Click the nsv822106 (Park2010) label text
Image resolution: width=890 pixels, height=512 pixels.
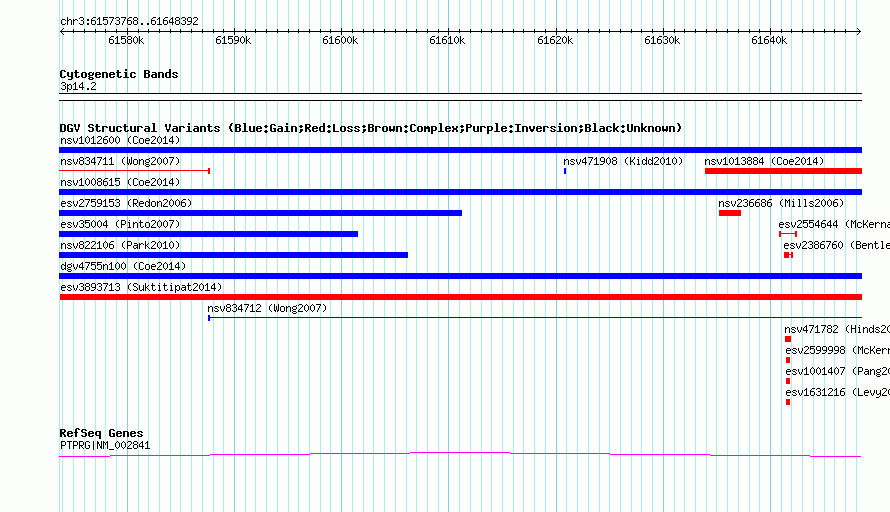pyautogui.click(x=120, y=245)
